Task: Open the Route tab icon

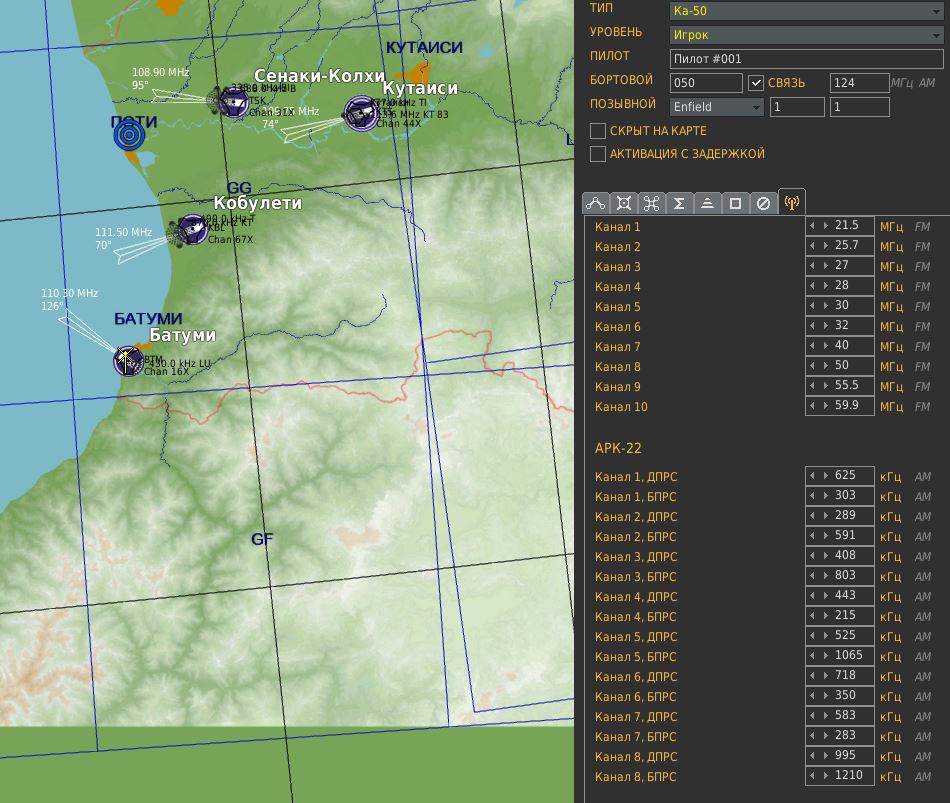Action: (x=596, y=203)
